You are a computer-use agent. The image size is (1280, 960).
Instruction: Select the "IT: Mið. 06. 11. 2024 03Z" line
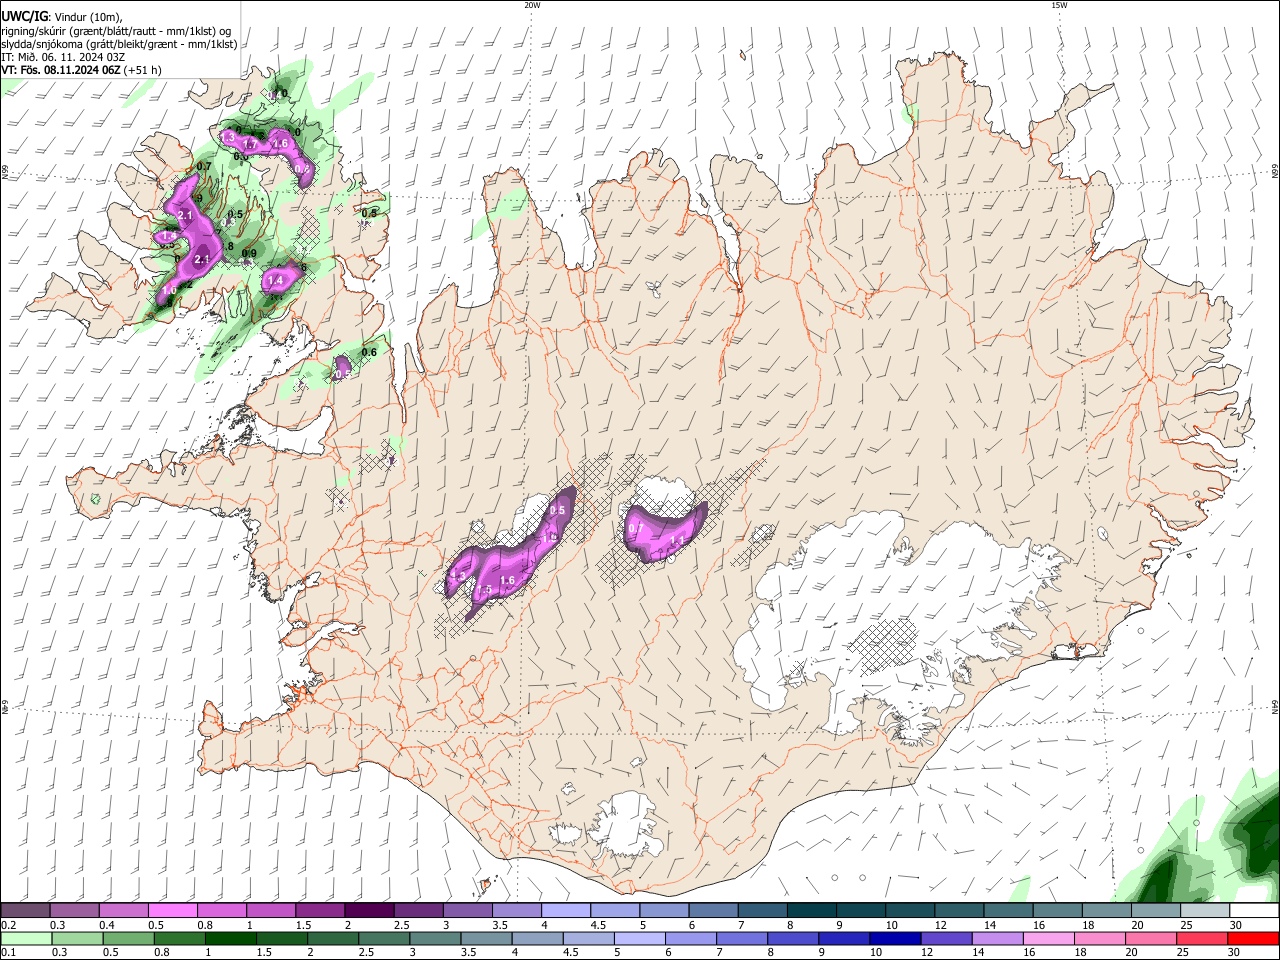[x=63, y=57]
